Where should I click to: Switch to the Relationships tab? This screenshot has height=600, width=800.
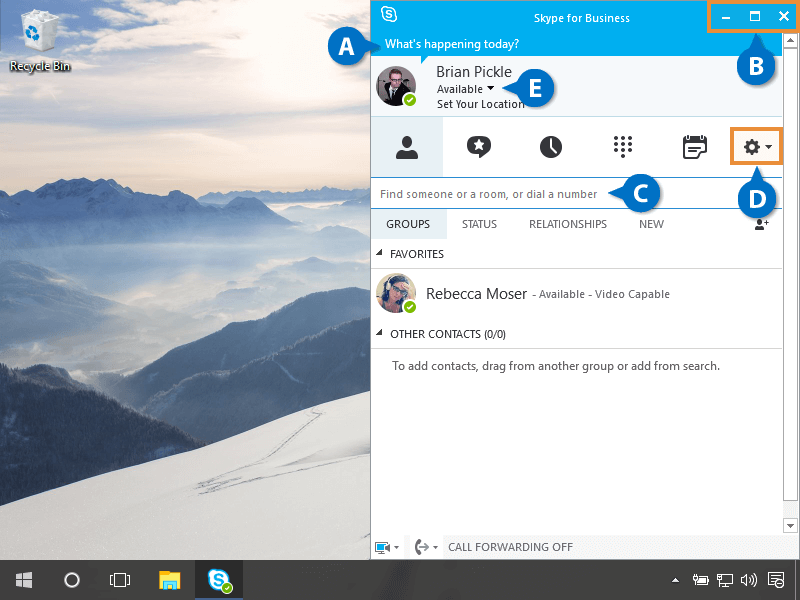tap(567, 224)
